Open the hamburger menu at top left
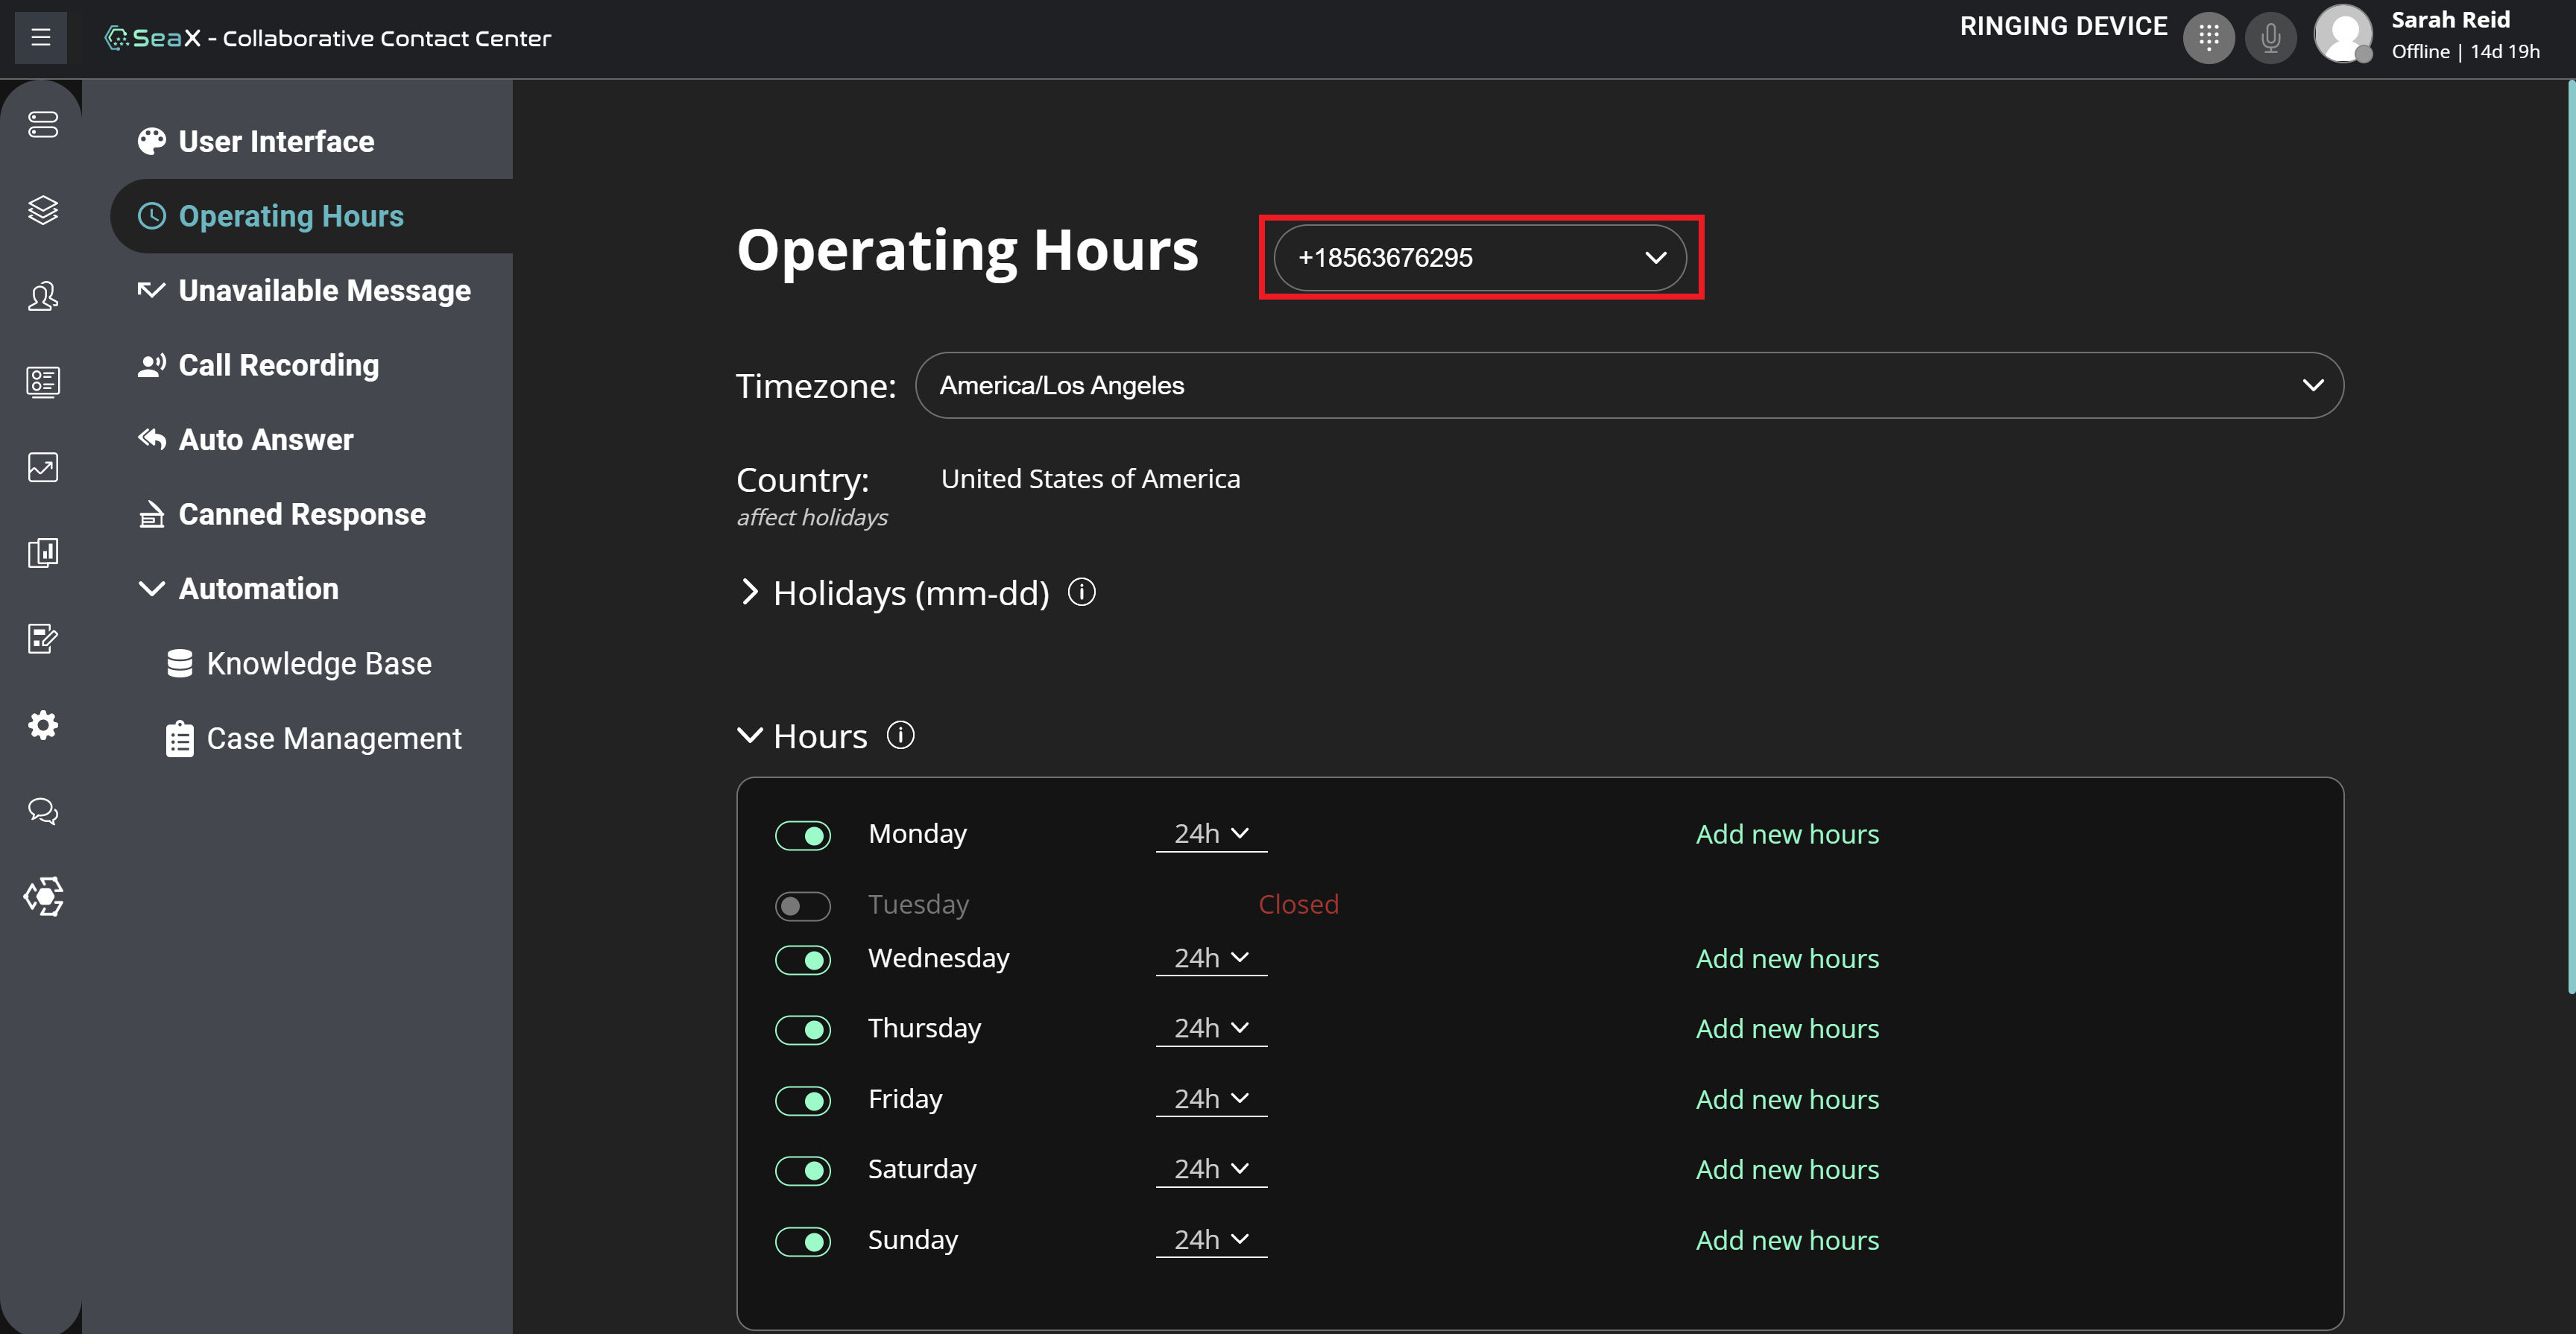The image size is (2576, 1334). coord(40,37)
